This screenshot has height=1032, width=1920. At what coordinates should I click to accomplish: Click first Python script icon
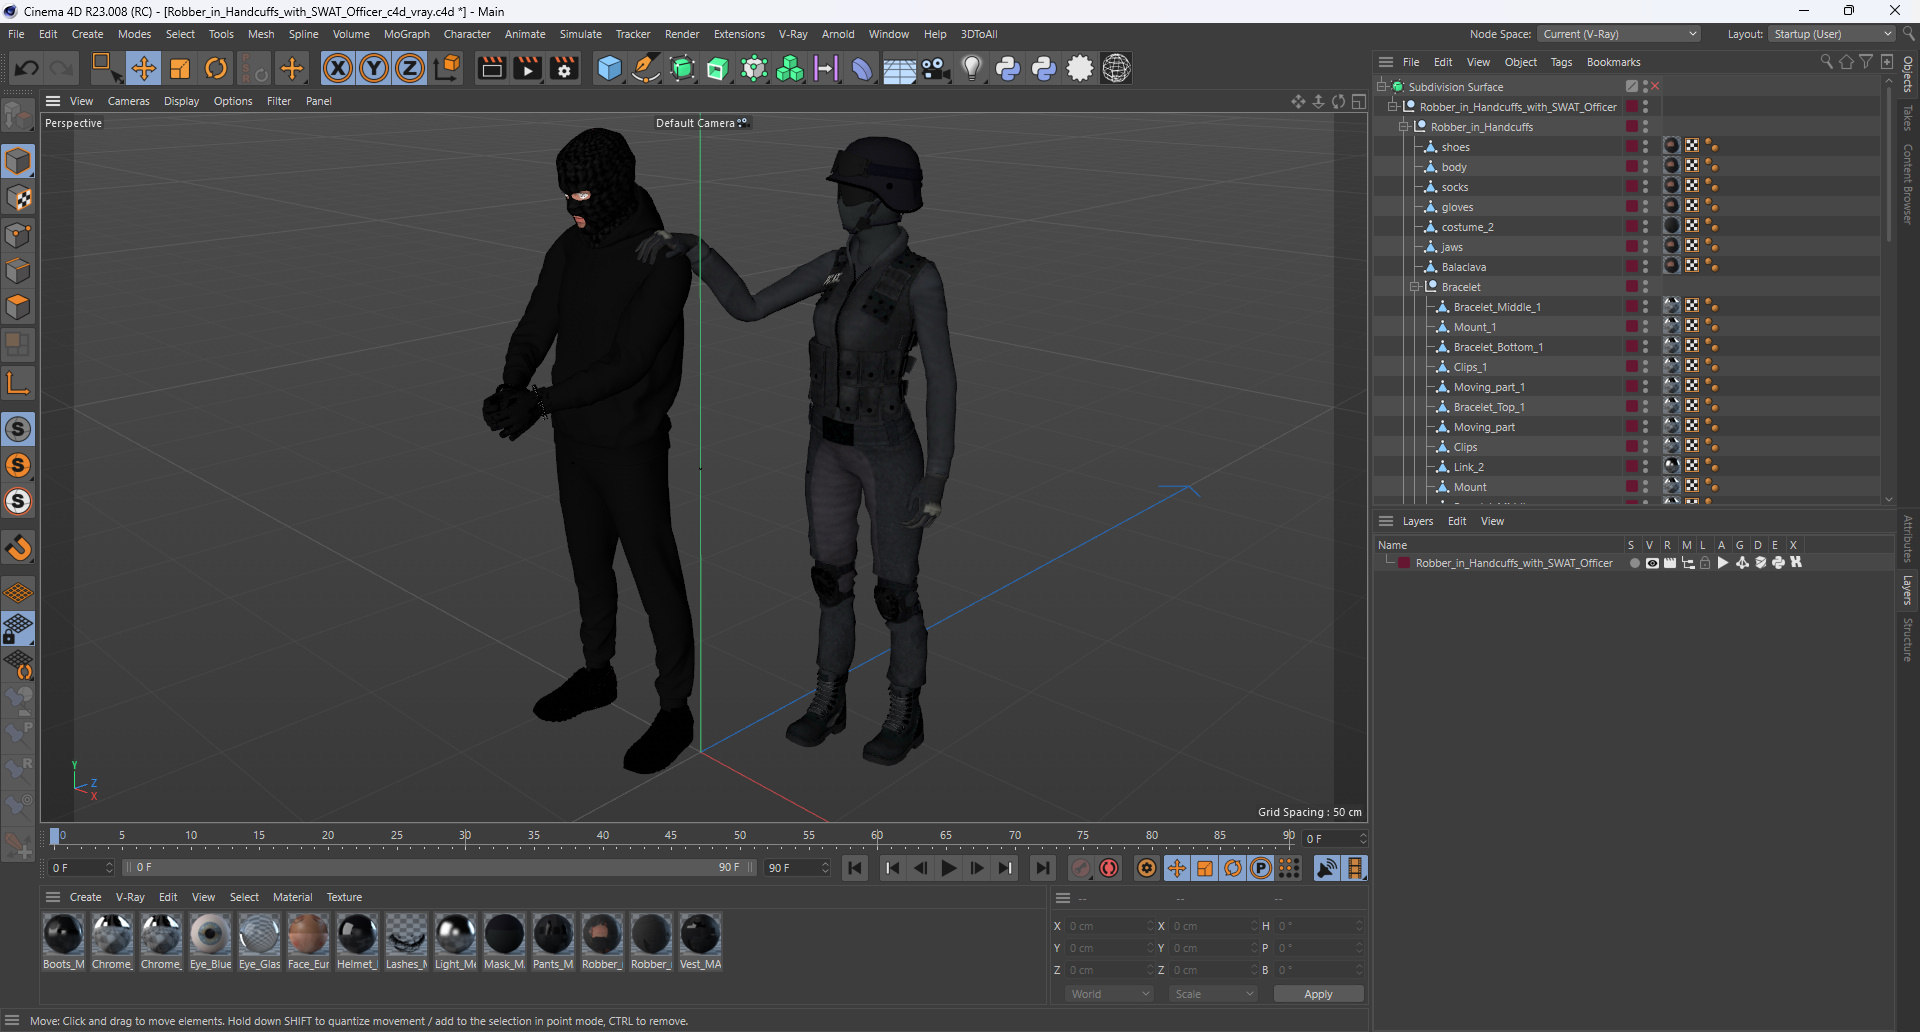coord(1008,68)
